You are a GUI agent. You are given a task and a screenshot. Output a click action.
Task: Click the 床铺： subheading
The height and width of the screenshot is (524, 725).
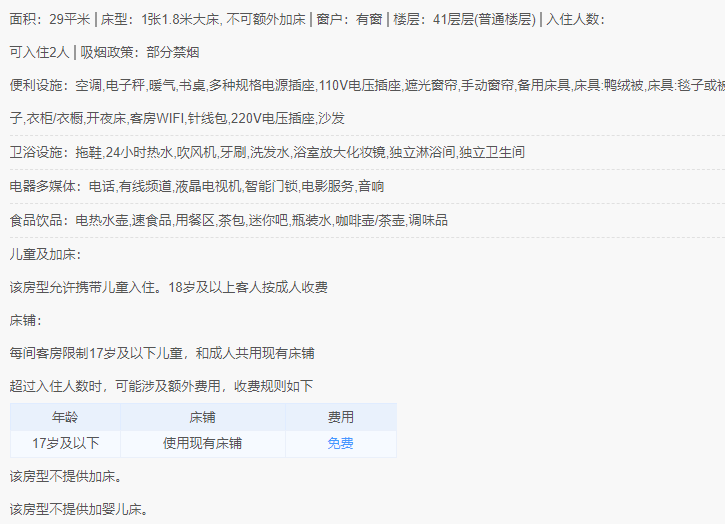pyautogui.click(x=26, y=320)
